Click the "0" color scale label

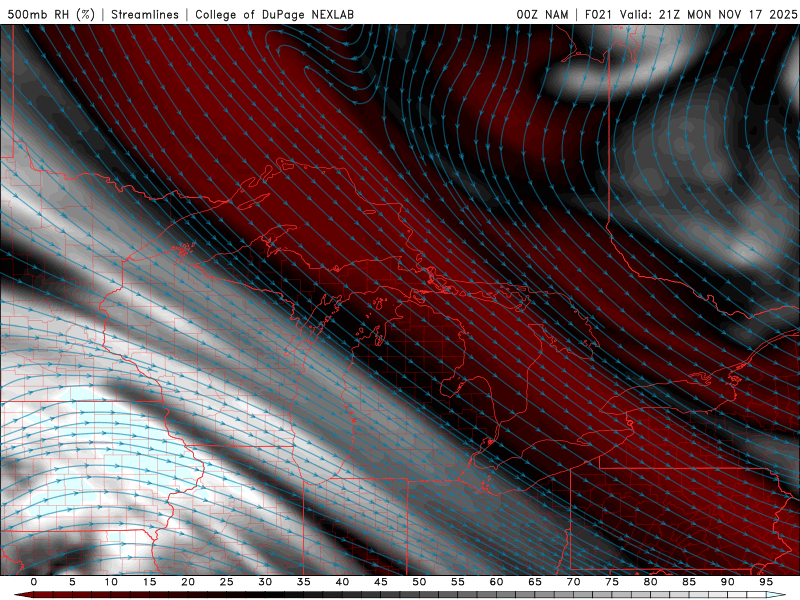34,582
